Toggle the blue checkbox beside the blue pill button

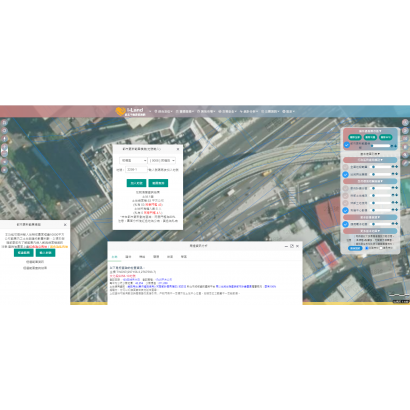(x=367, y=248)
